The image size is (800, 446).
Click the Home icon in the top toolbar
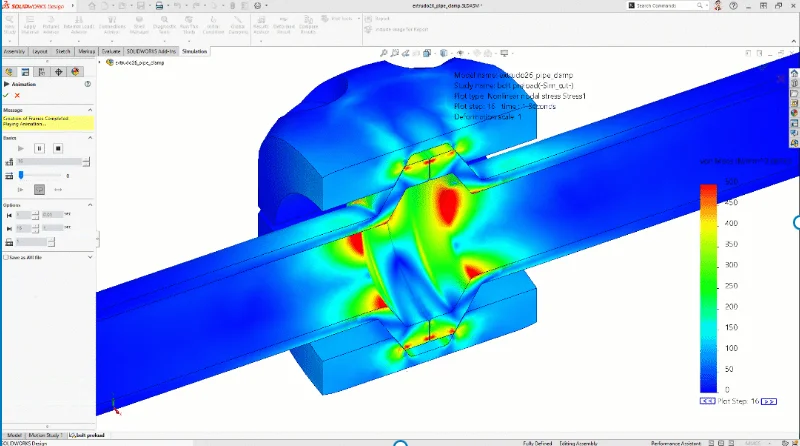[x=92, y=6]
